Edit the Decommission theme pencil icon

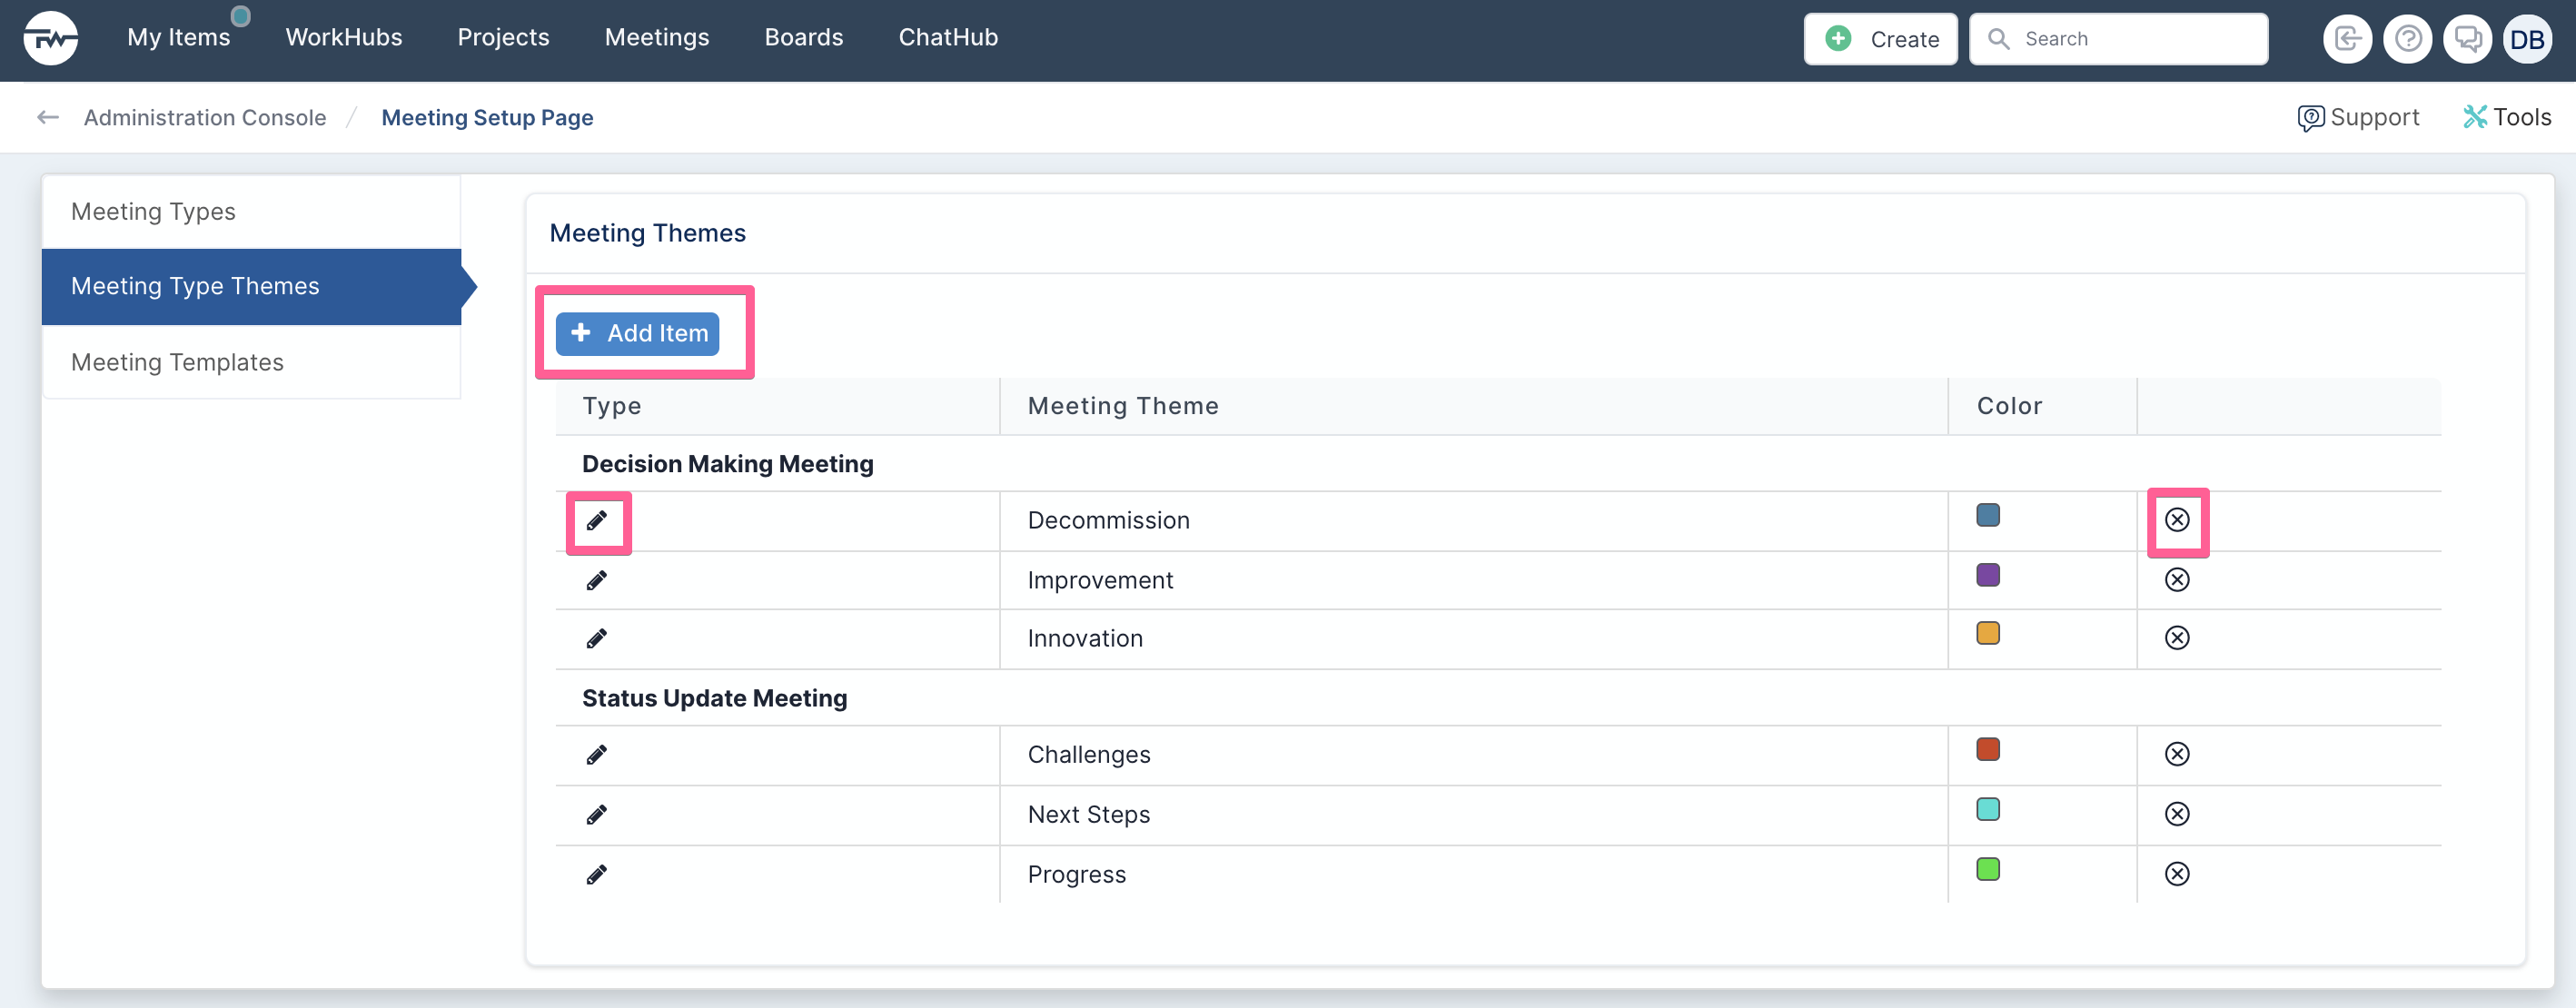coord(597,521)
